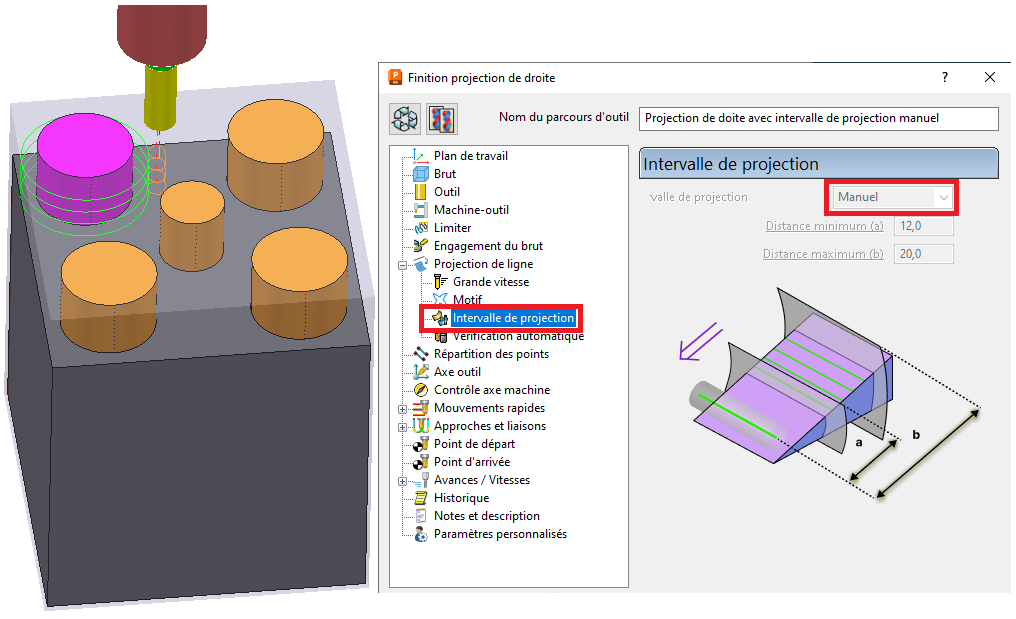Click the toolpath preview icon button
The image size is (1016, 619).
(x=441, y=118)
